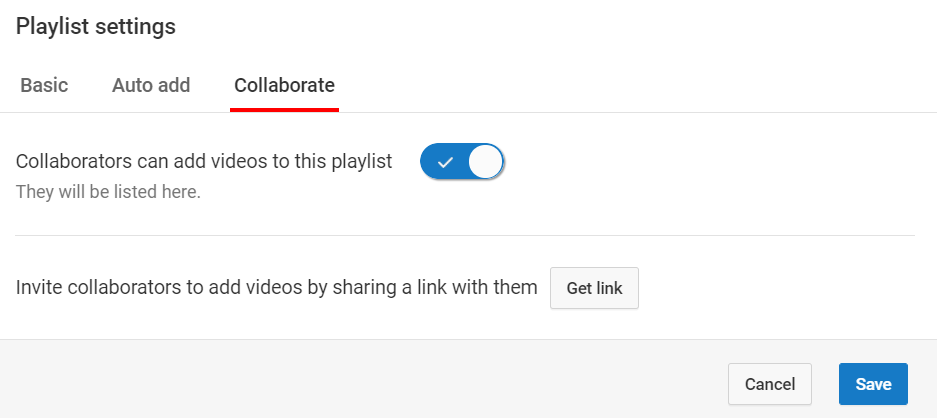Click the word 'Save' on blue button
Screen dimensions: 937x418
873,384
